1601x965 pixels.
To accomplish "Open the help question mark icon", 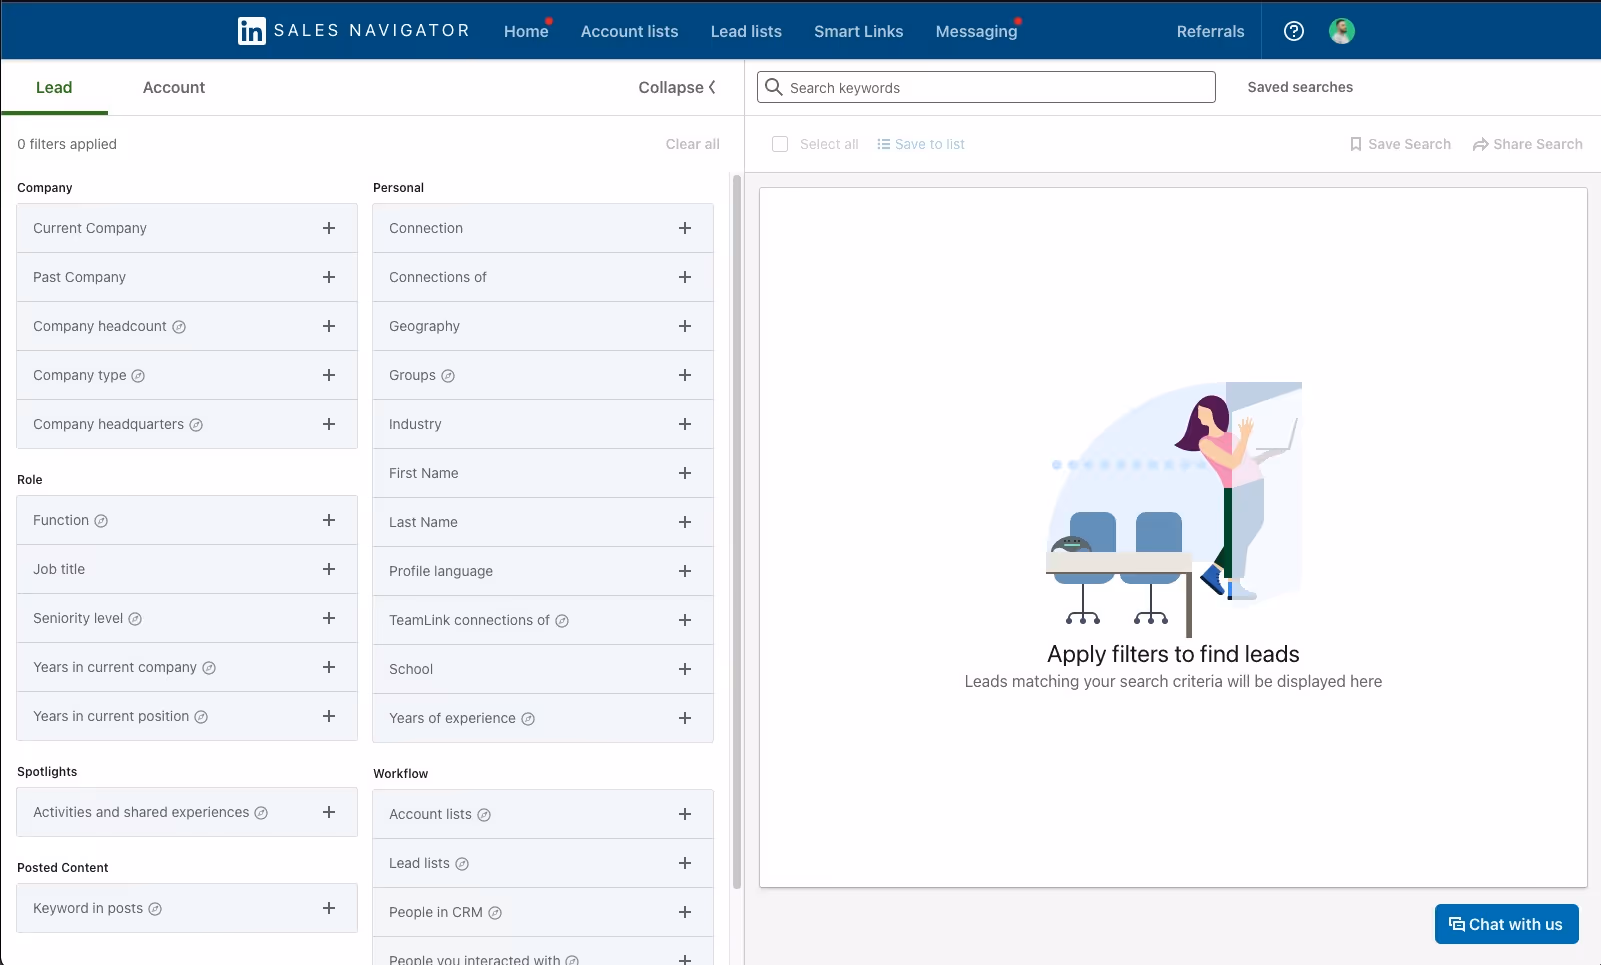I will 1294,31.
